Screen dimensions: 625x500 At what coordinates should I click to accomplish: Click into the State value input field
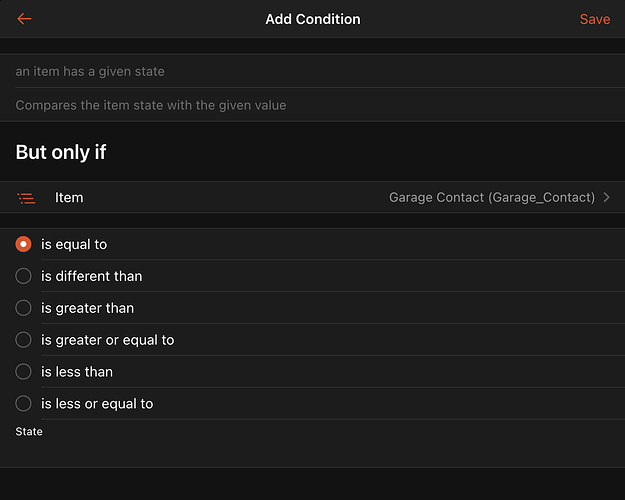(312, 451)
